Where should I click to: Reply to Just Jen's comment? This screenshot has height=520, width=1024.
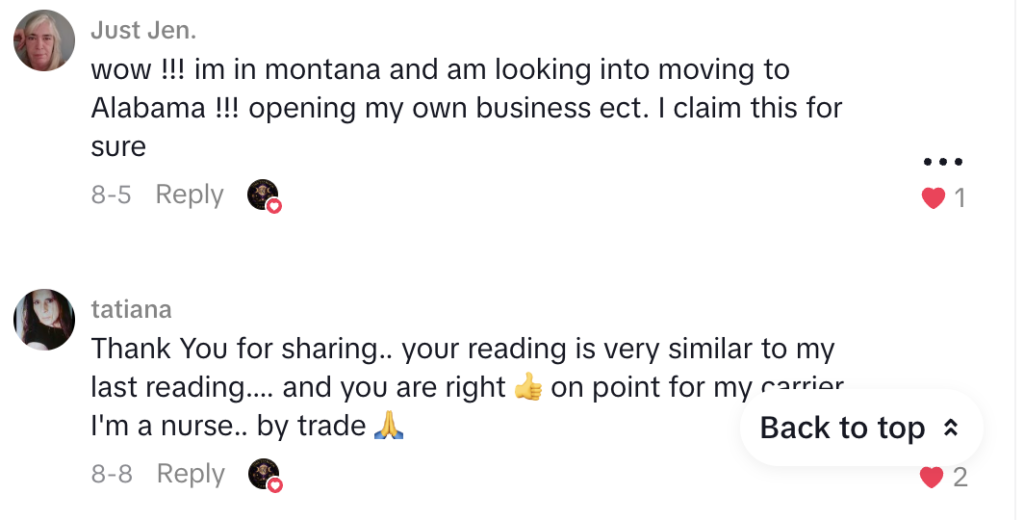tap(189, 195)
